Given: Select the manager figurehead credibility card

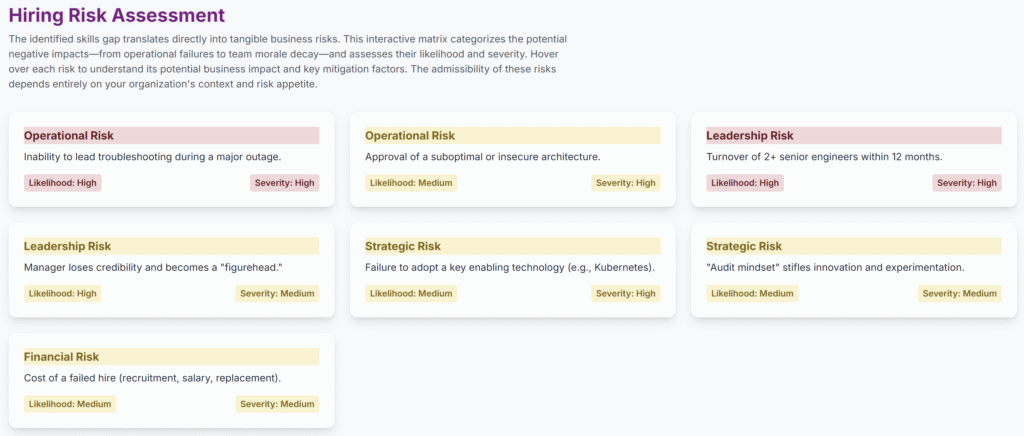Looking at the screenshot, I should coord(171,270).
